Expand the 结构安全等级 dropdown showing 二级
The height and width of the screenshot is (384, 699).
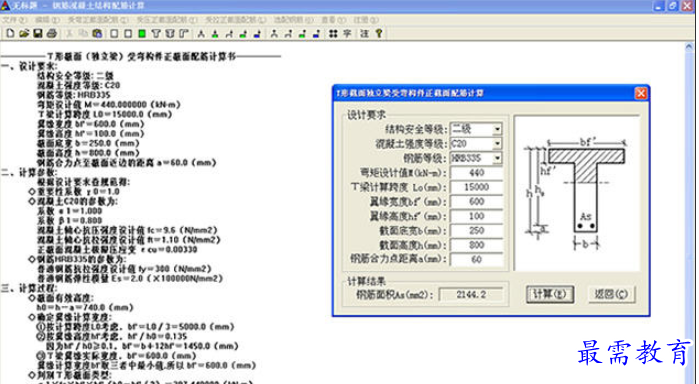(x=497, y=129)
